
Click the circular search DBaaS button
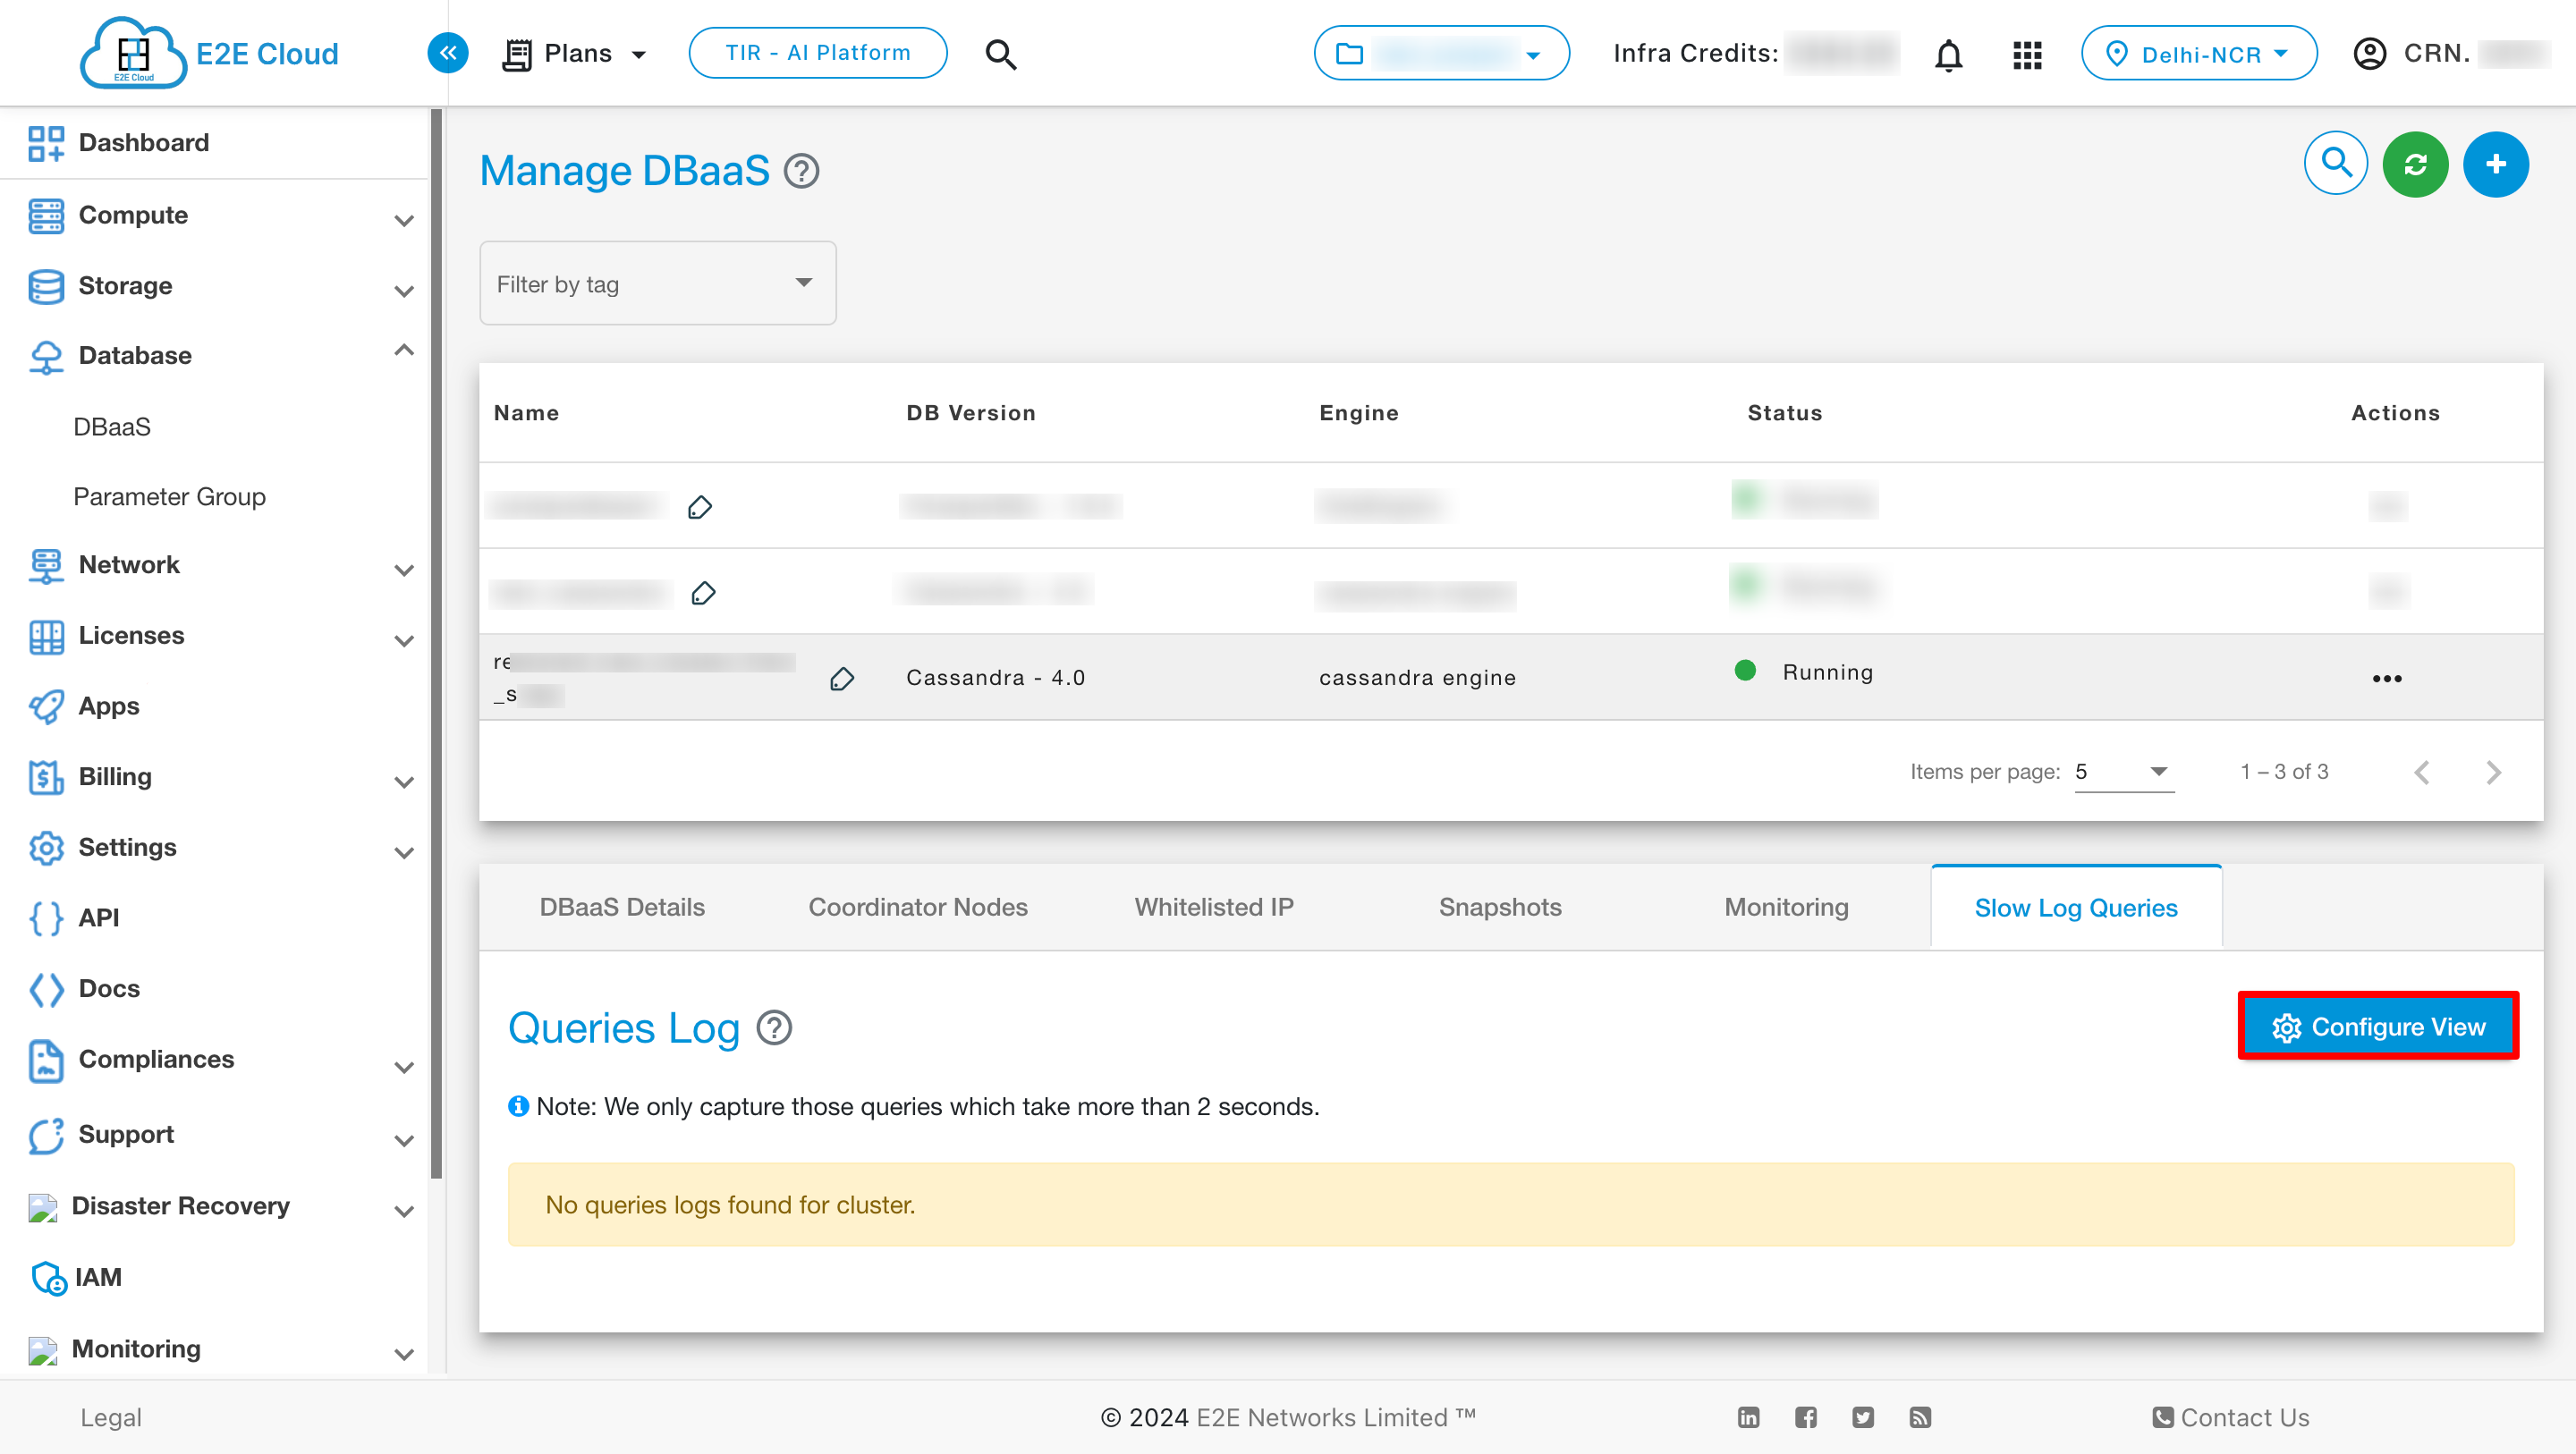point(2336,163)
